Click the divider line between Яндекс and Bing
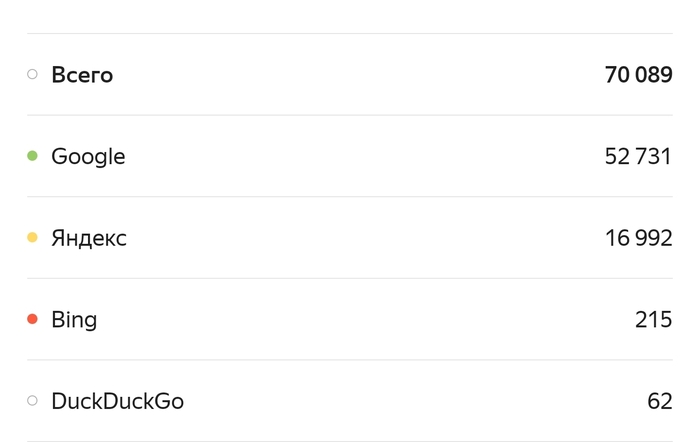The image size is (700, 442). pyautogui.click(x=350, y=278)
